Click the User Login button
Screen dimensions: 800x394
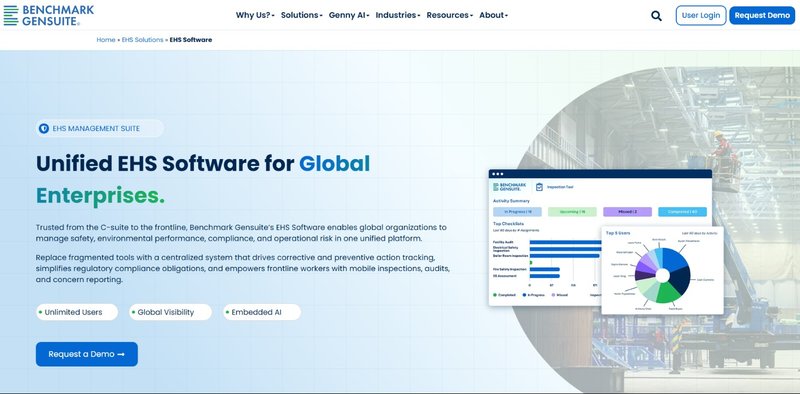701,15
